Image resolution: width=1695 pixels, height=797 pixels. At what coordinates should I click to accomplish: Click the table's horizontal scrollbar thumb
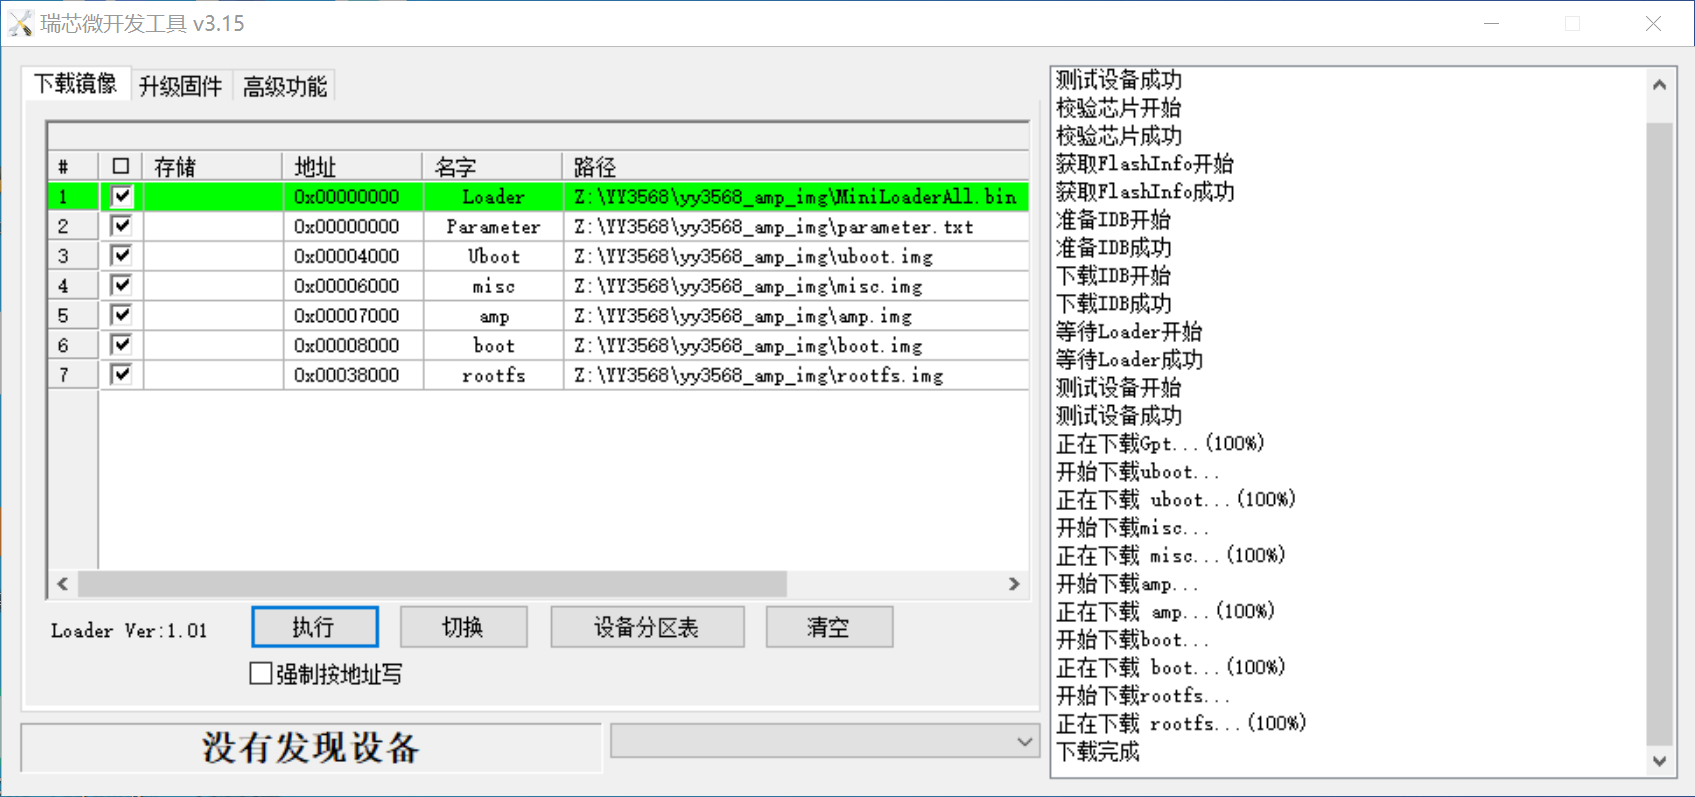[x=432, y=584]
